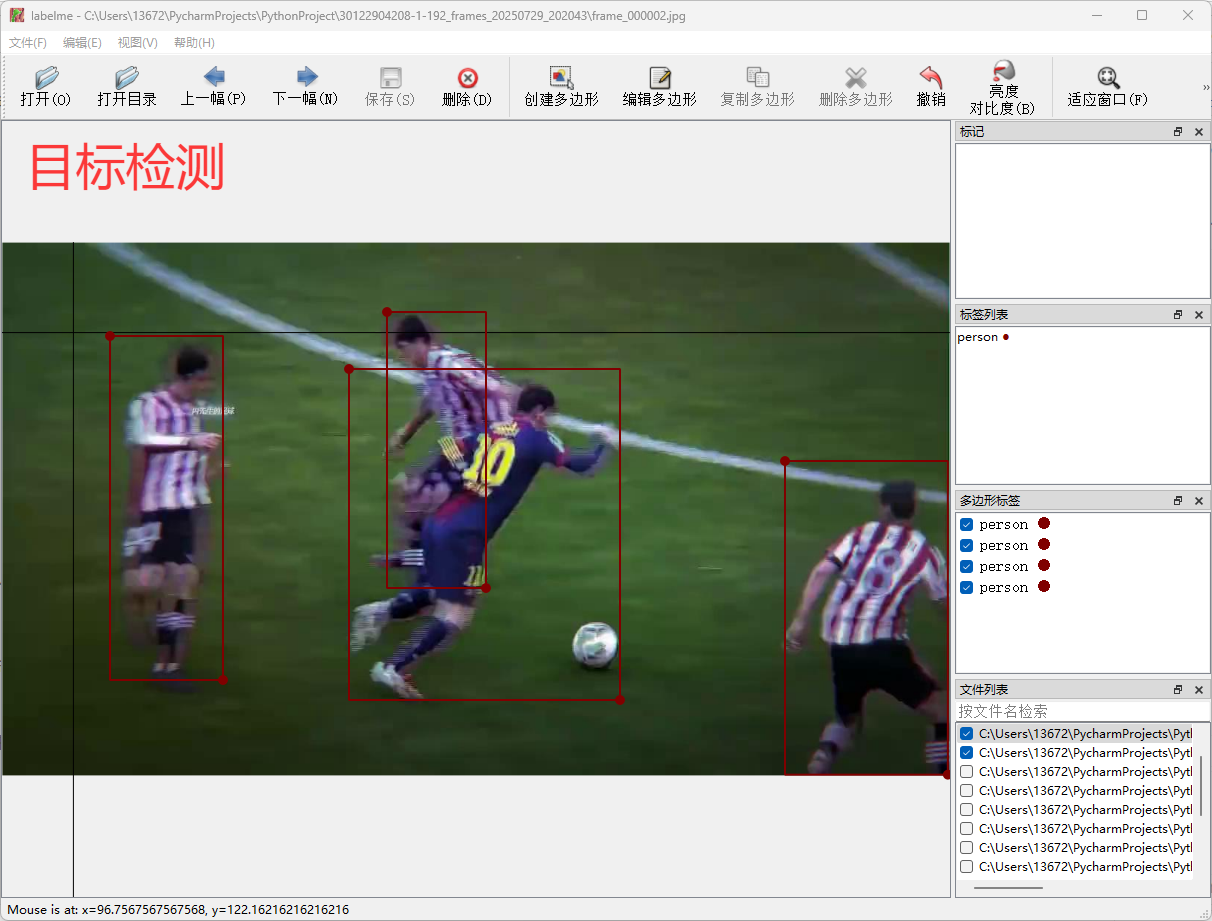The width and height of the screenshot is (1212, 921).
Task: Click the 复制多边形 icon
Action: click(758, 78)
